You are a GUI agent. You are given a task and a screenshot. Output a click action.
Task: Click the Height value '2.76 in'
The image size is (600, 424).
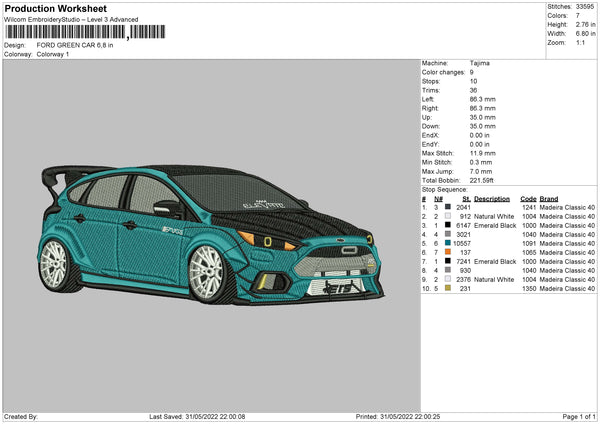click(x=585, y=24)
